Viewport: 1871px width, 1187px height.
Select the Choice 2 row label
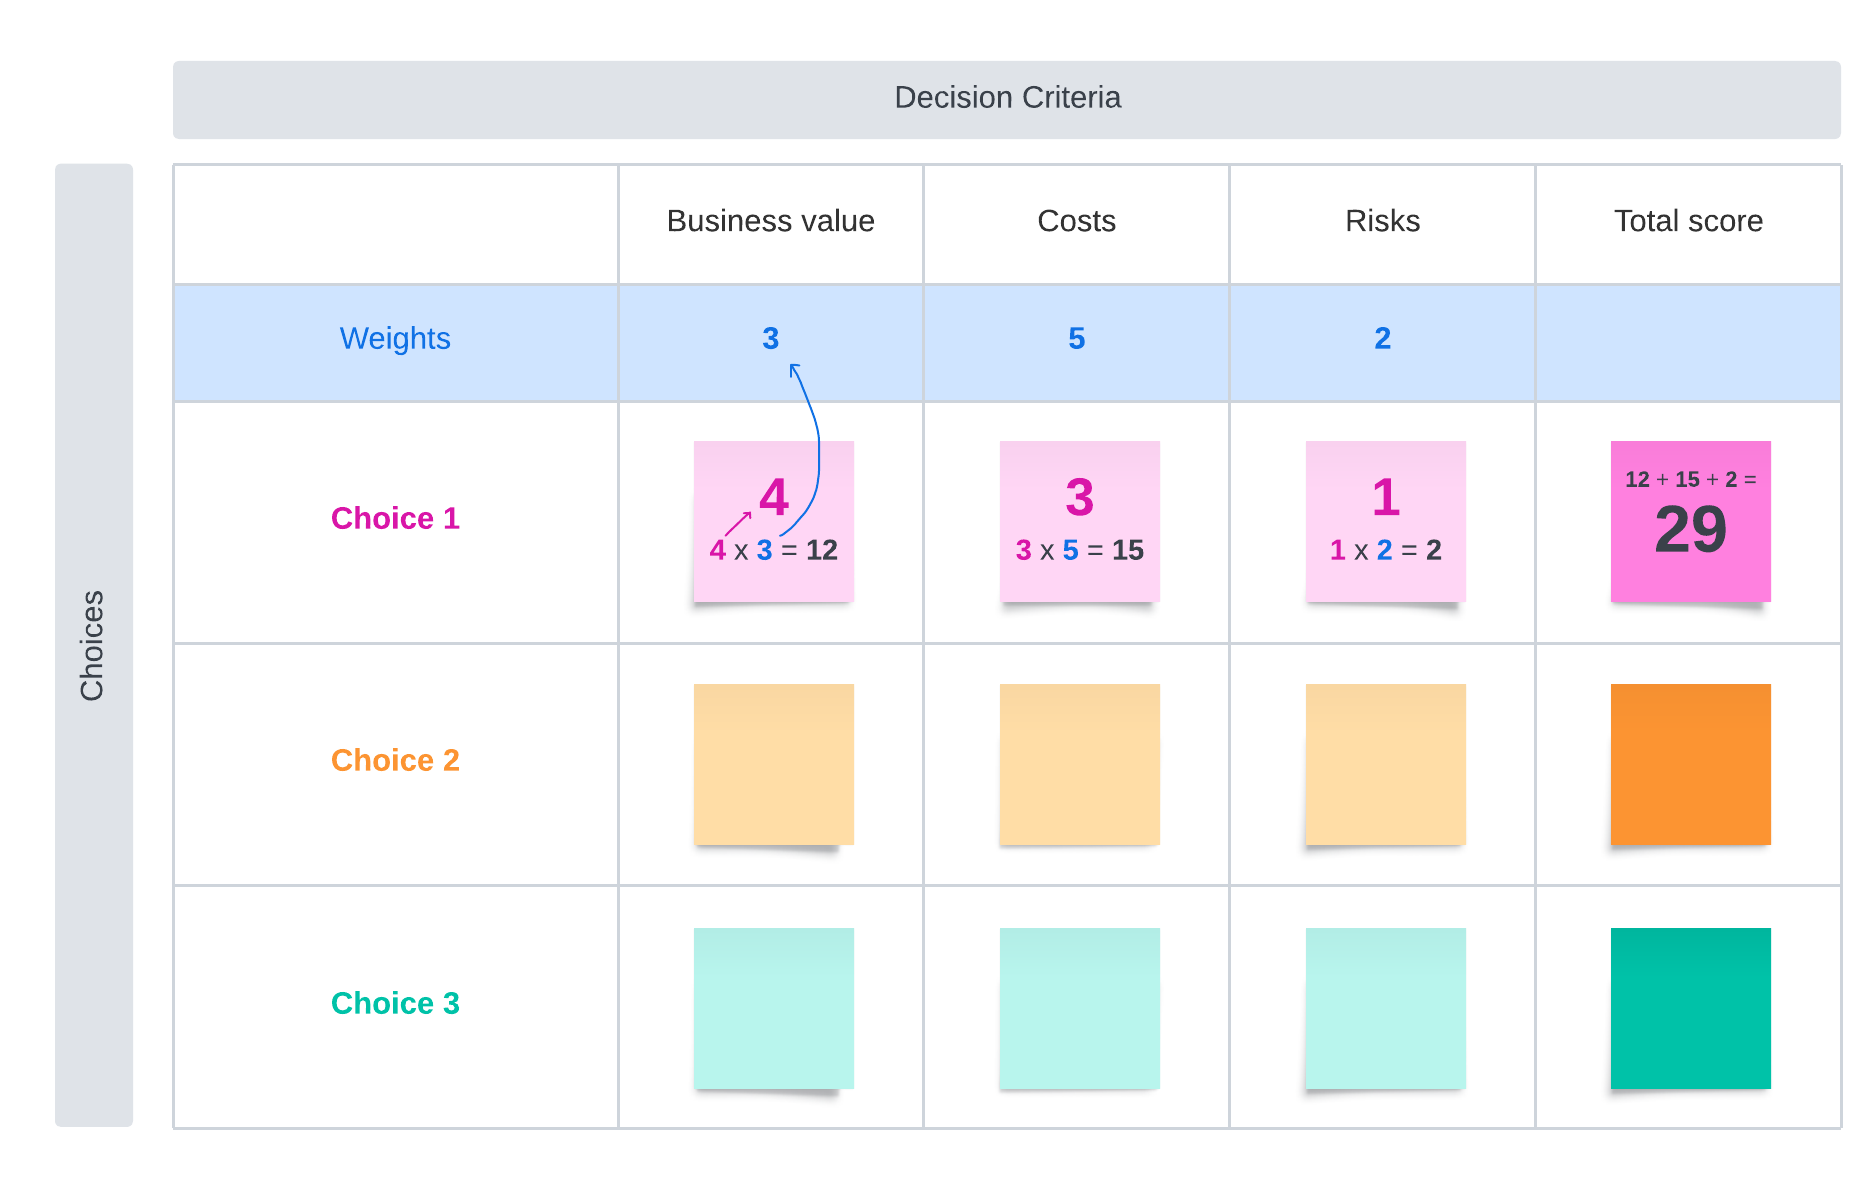pos(395,760)
